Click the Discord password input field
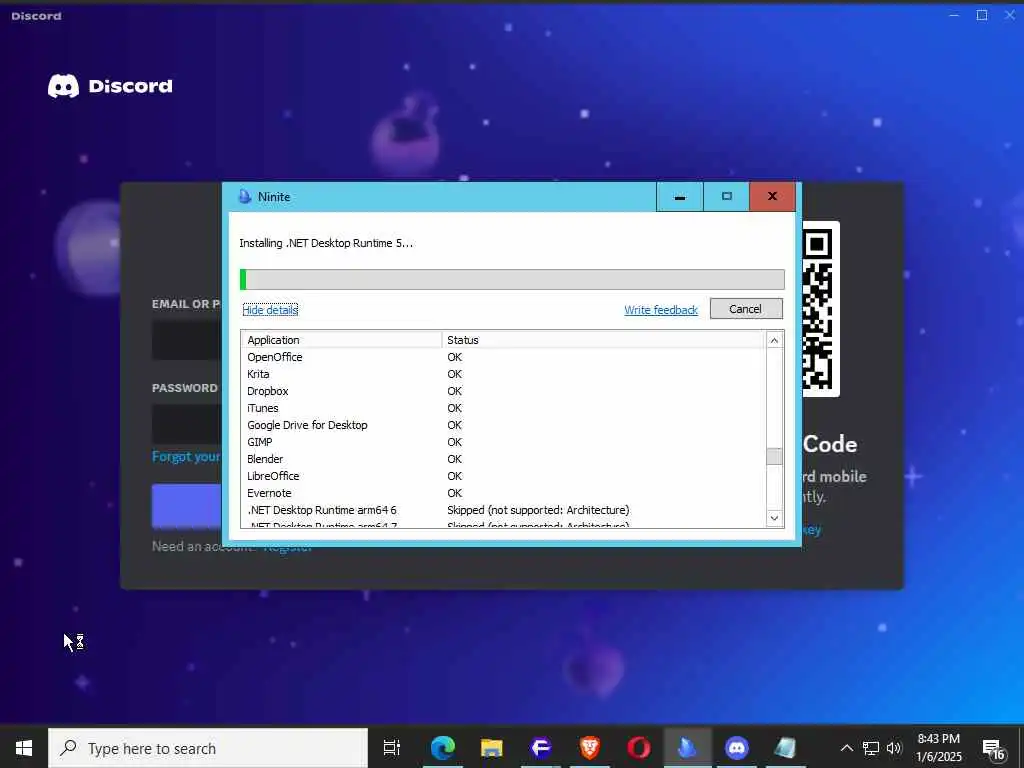 pyautogui.click(x=187, y=424)
